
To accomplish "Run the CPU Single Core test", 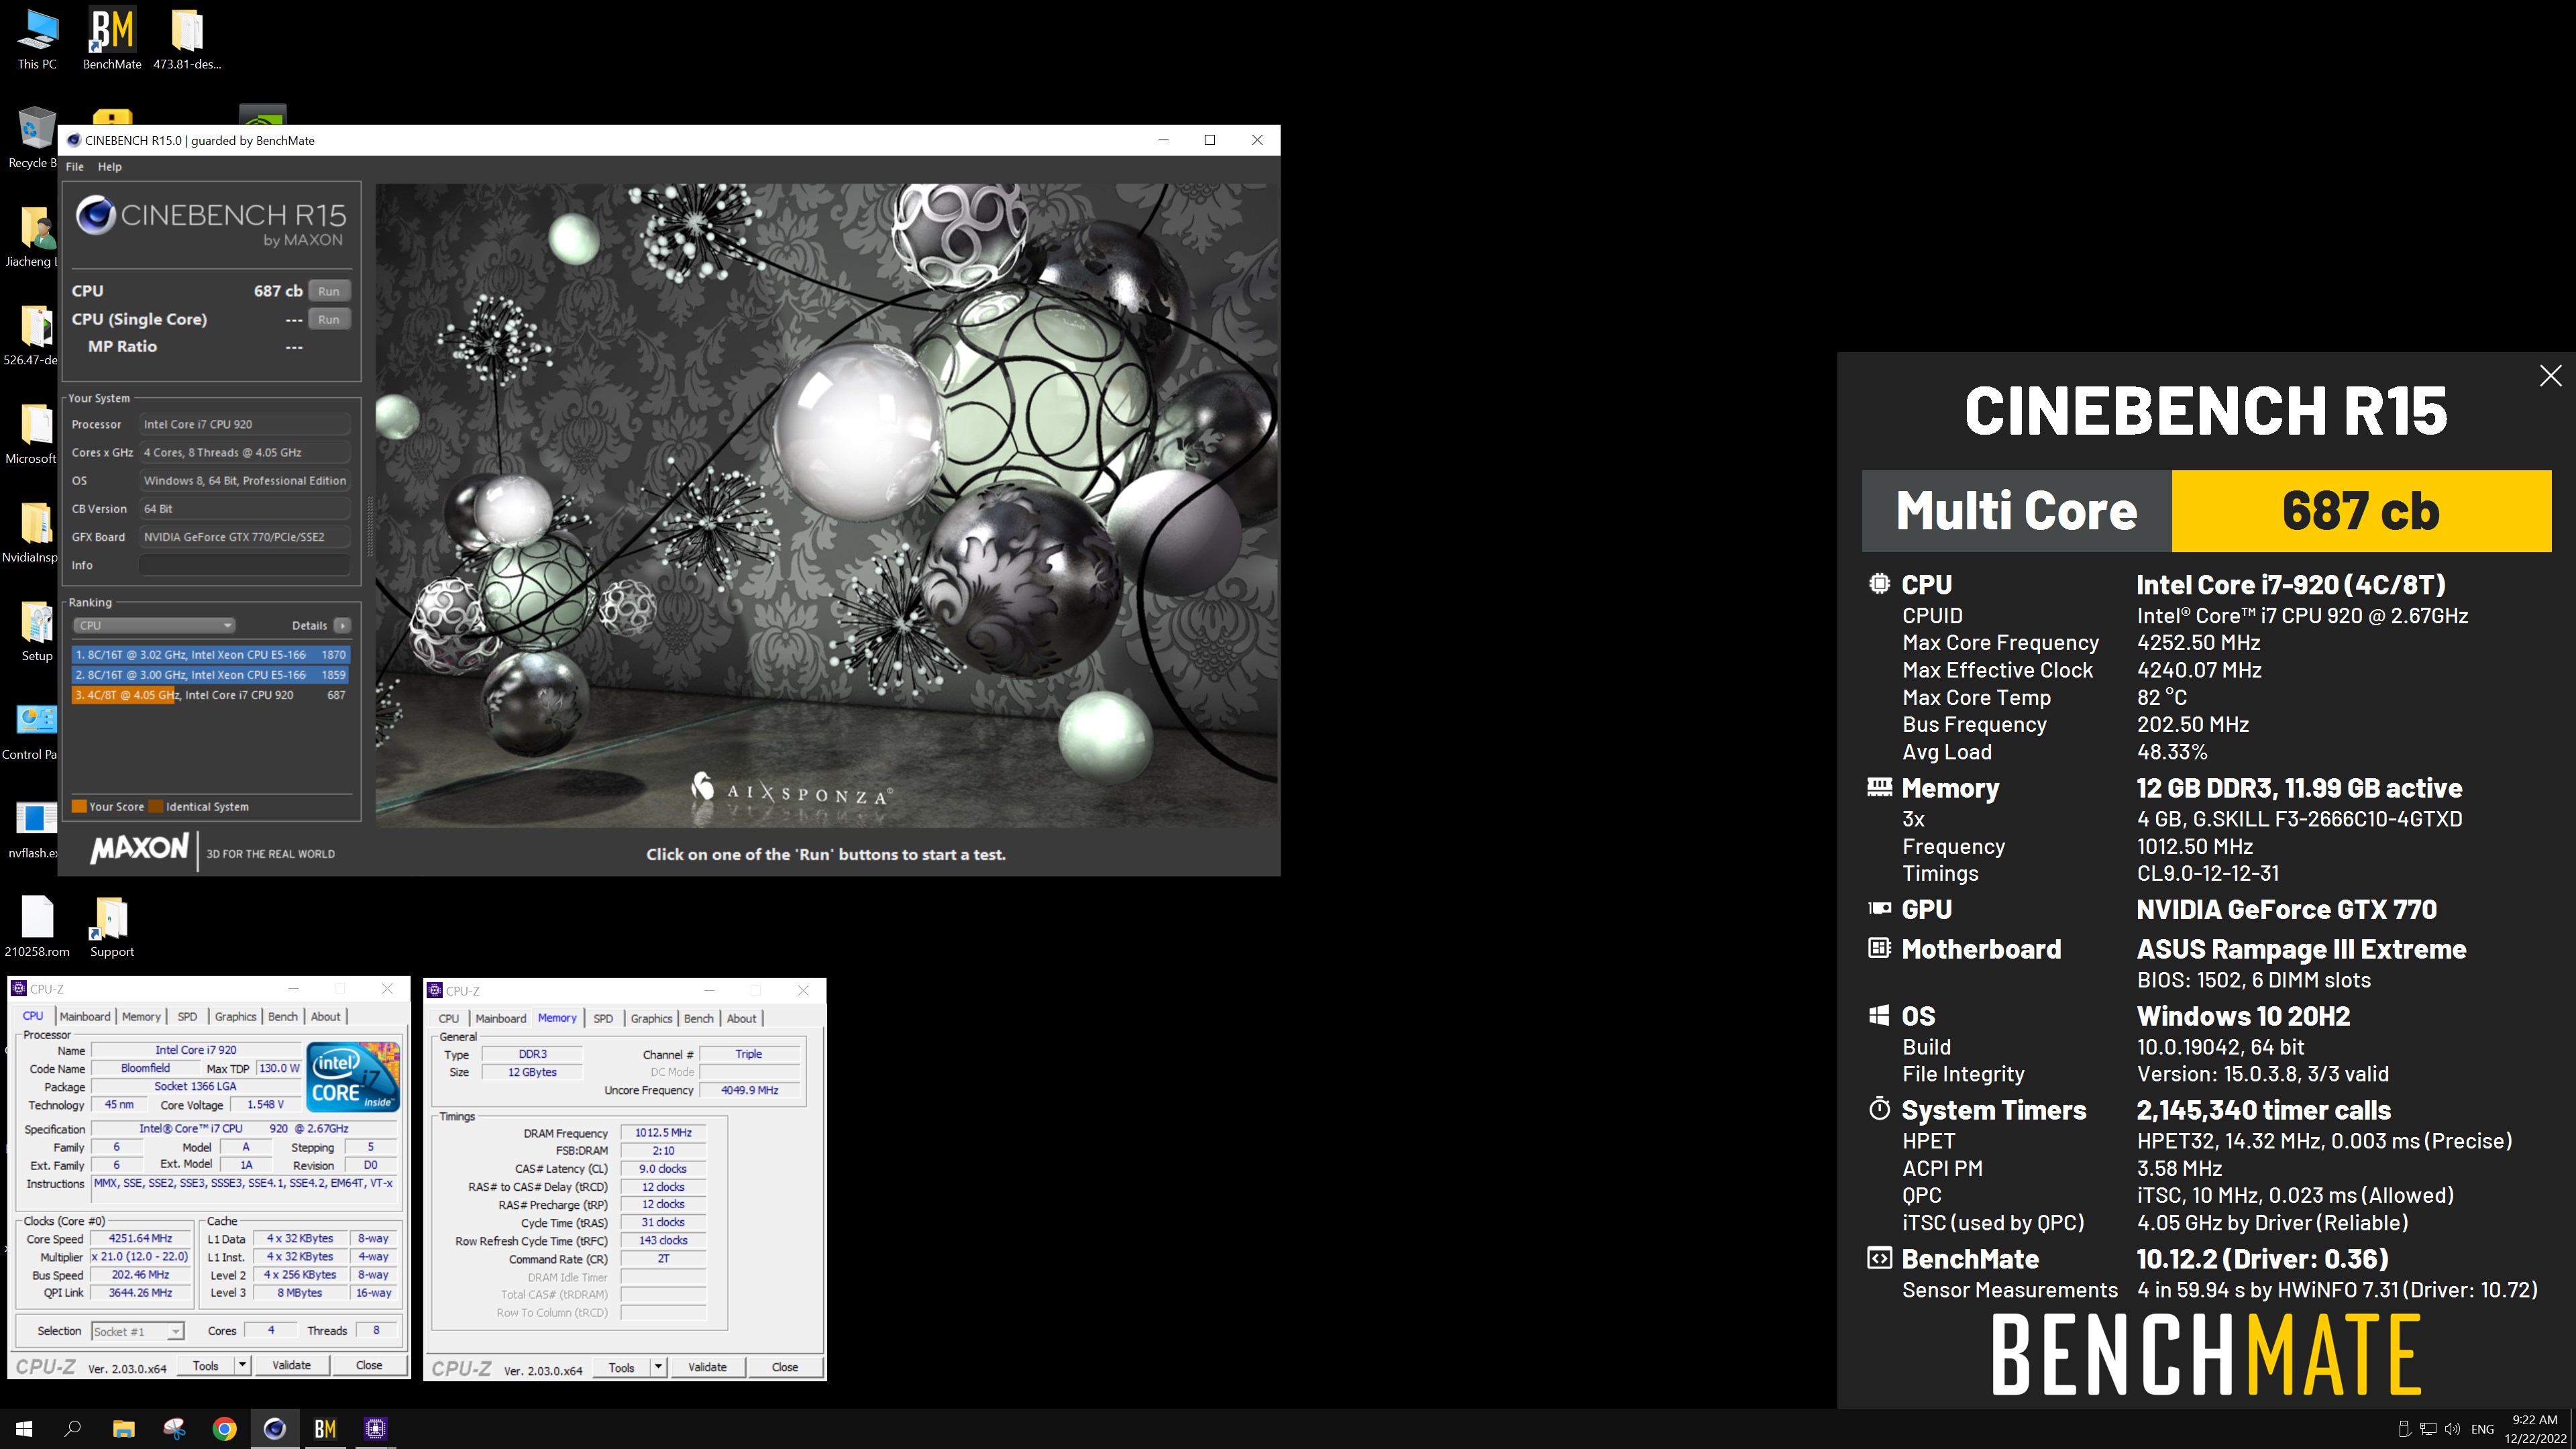I will [x=329, y=319].
